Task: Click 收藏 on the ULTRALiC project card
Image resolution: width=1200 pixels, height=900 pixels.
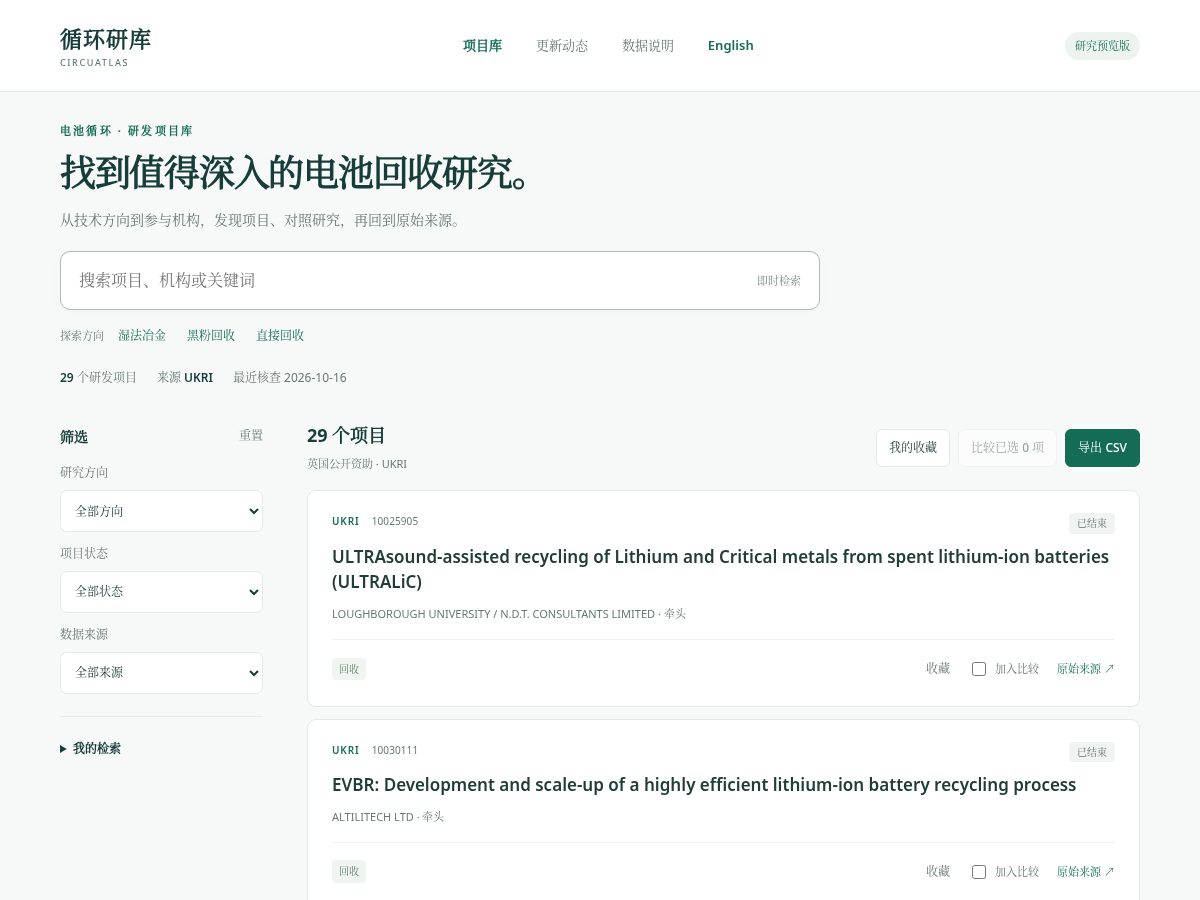Action: [x=938, y=669]
